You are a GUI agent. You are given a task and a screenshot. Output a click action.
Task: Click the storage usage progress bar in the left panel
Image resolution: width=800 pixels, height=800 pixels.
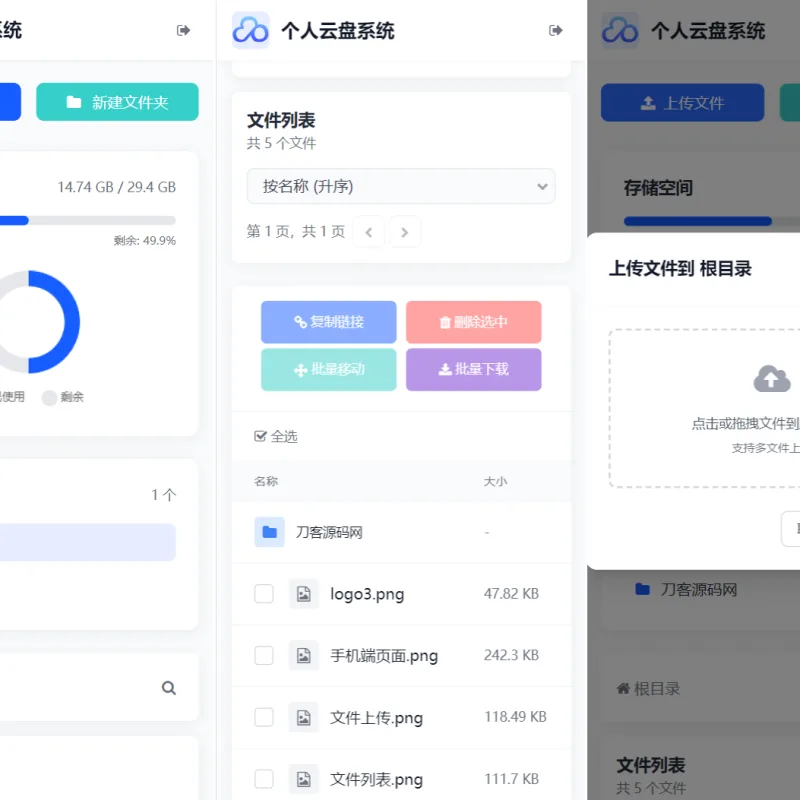pos(88,220)
